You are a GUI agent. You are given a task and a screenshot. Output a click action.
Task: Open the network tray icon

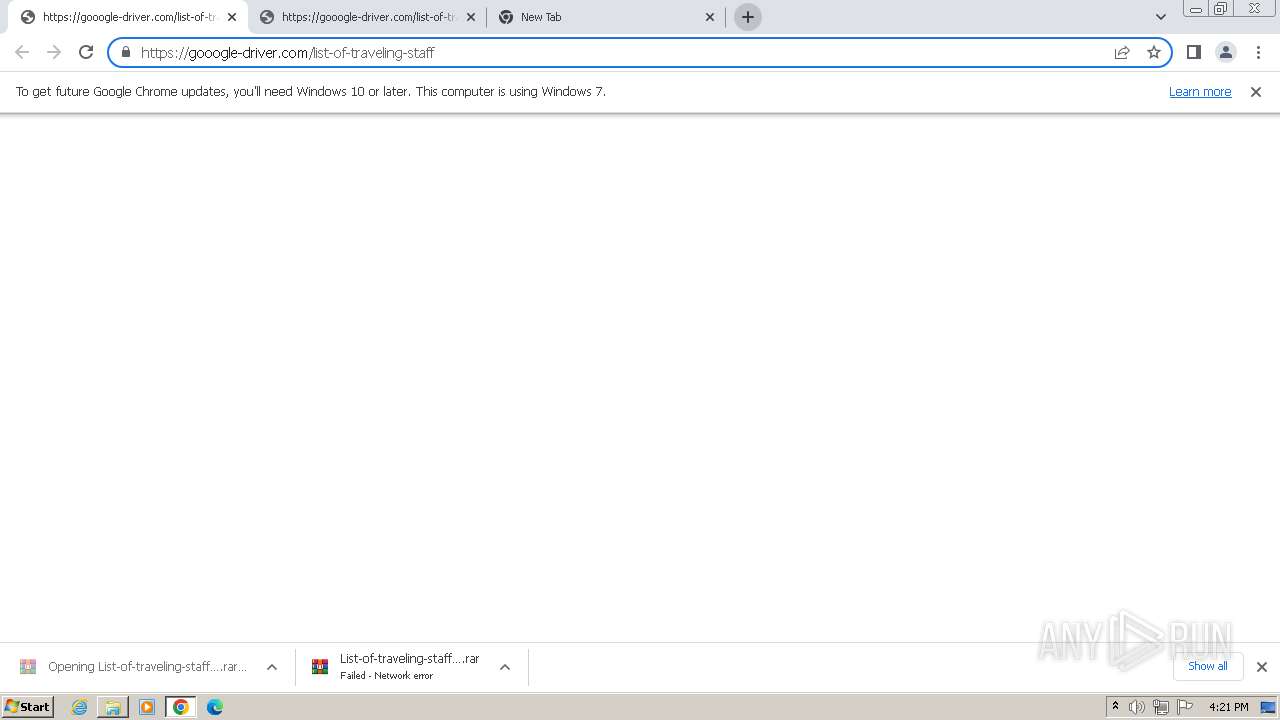click(x=1161, y=707)
